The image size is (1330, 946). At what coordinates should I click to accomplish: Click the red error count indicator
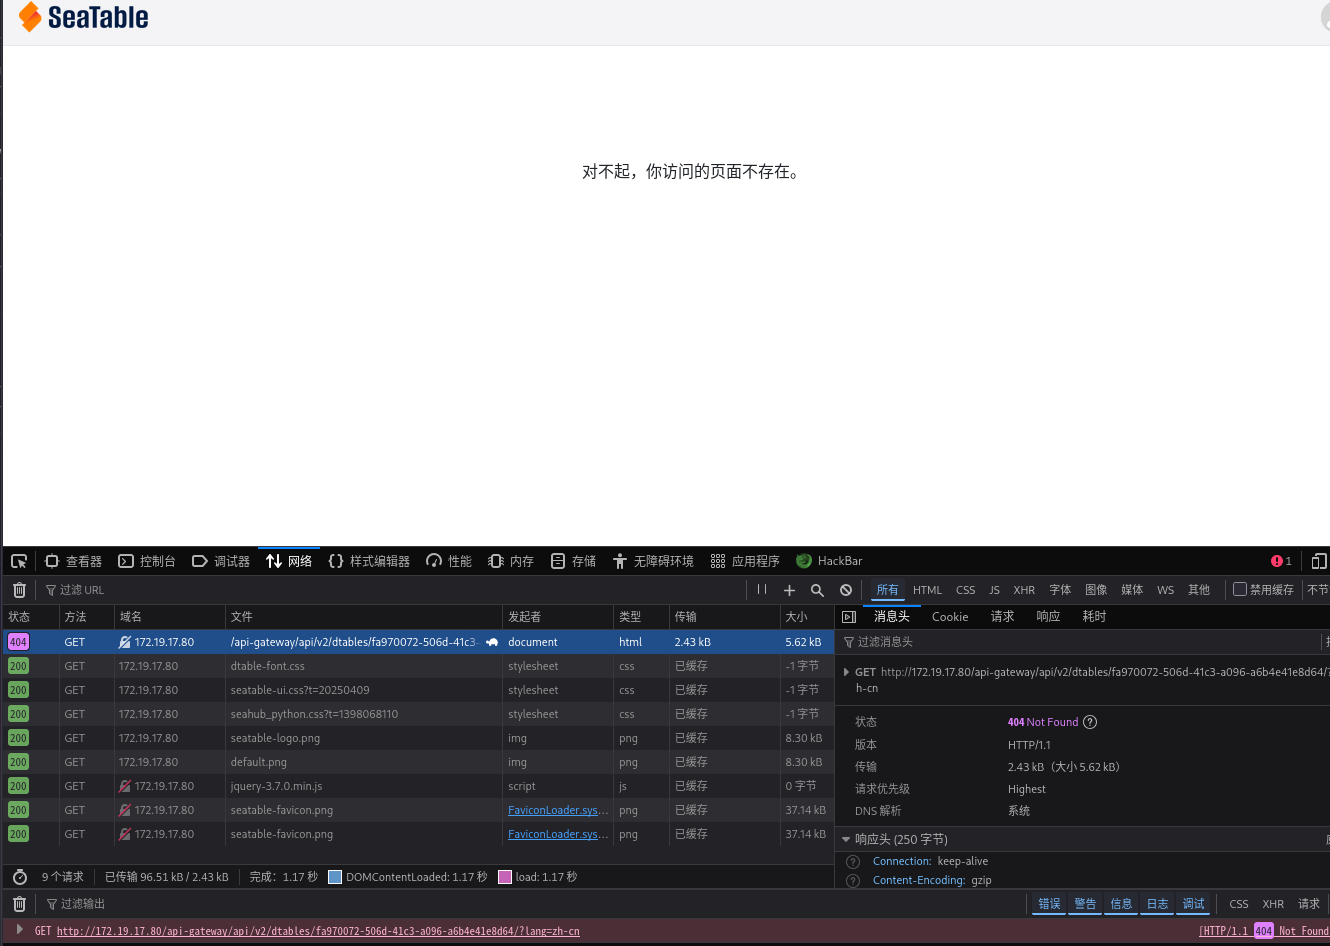point(1281,561)
